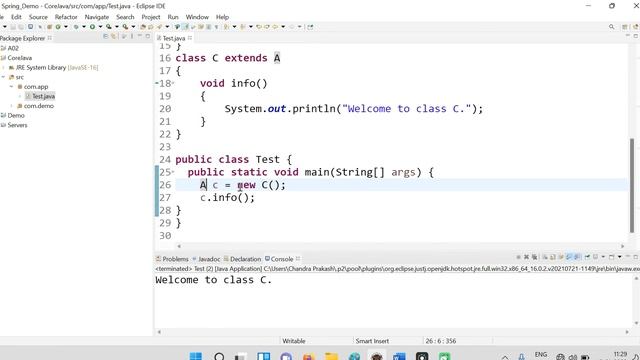
Task: Toggle Pin Console button
Action: 588,257
